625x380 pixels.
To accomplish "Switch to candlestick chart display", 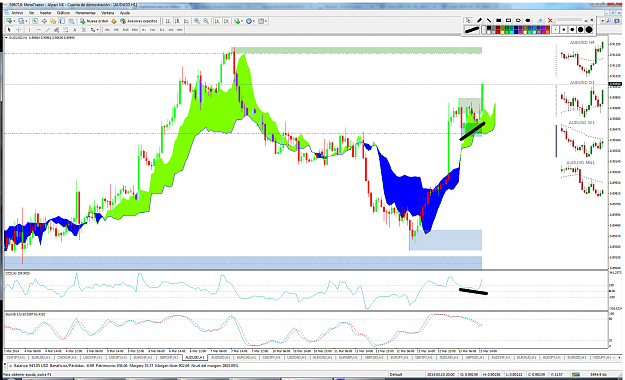I will (x=177, y=21).
